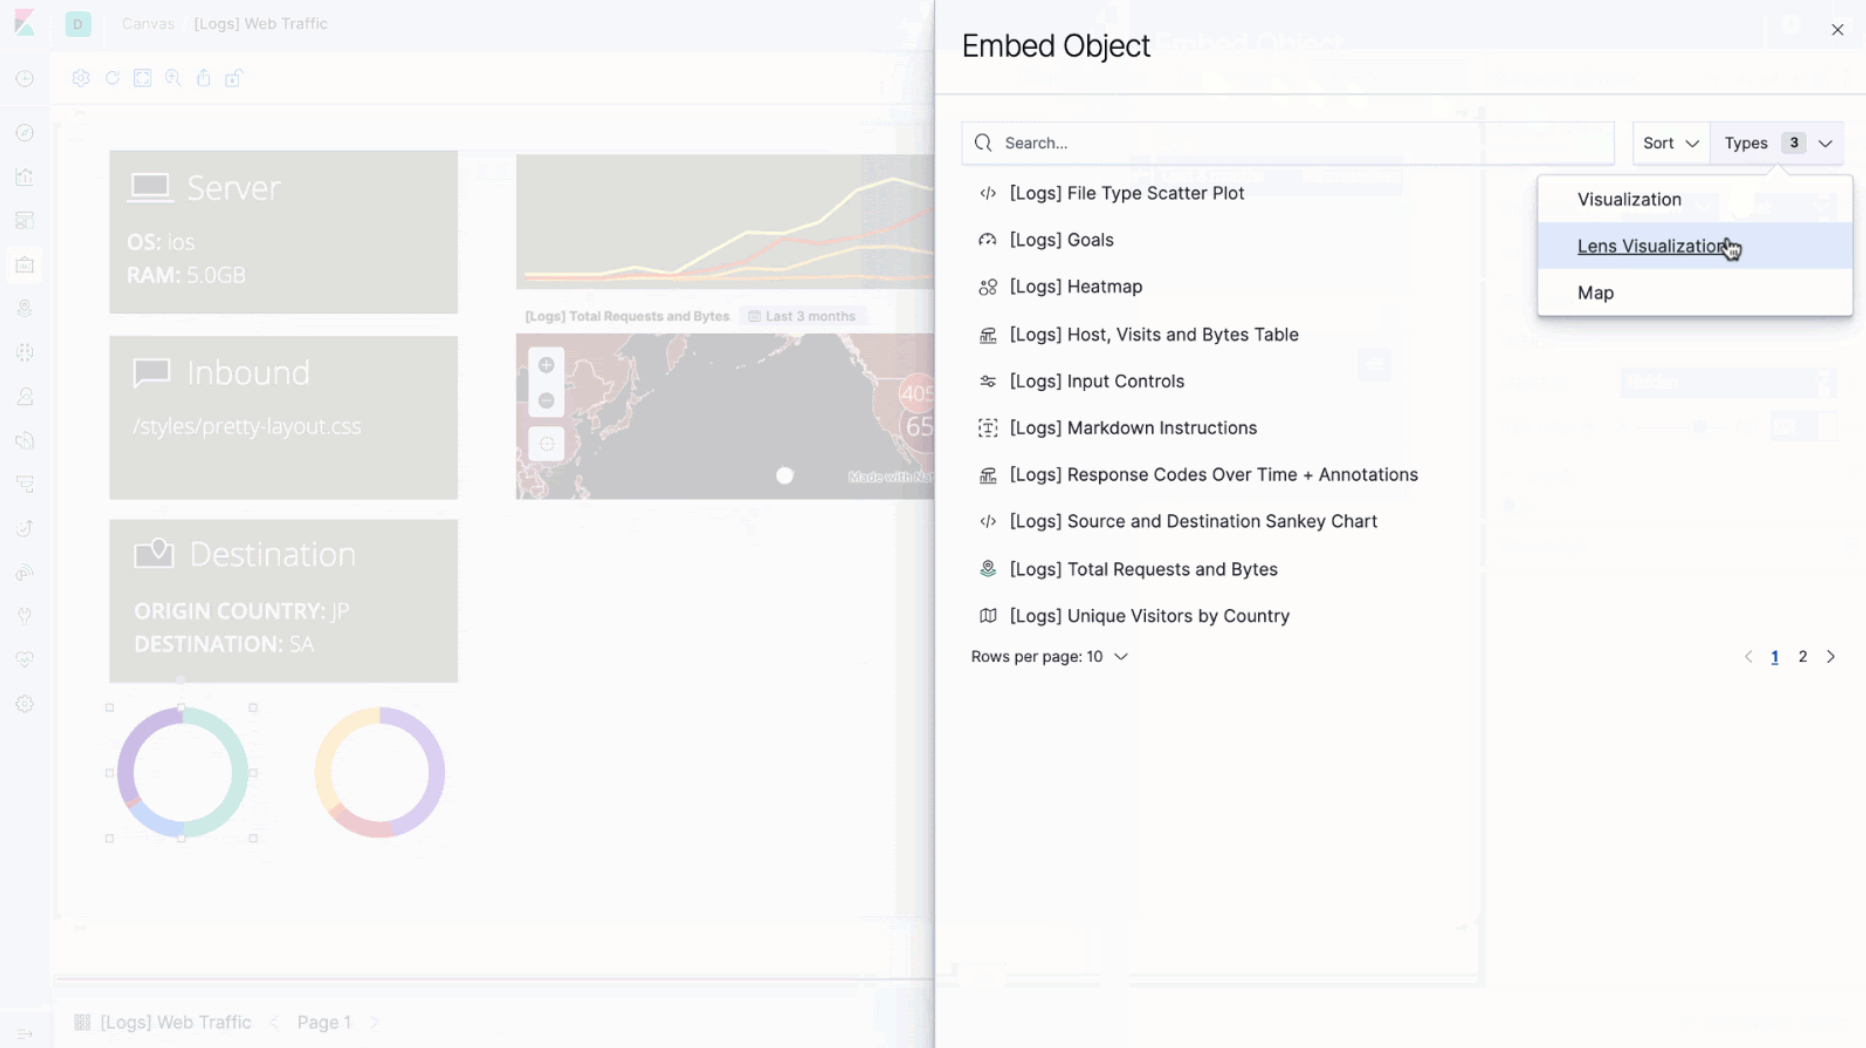Click the Kibana logo
This screenshot has width=1866, height=1048.
coord(25,23)
